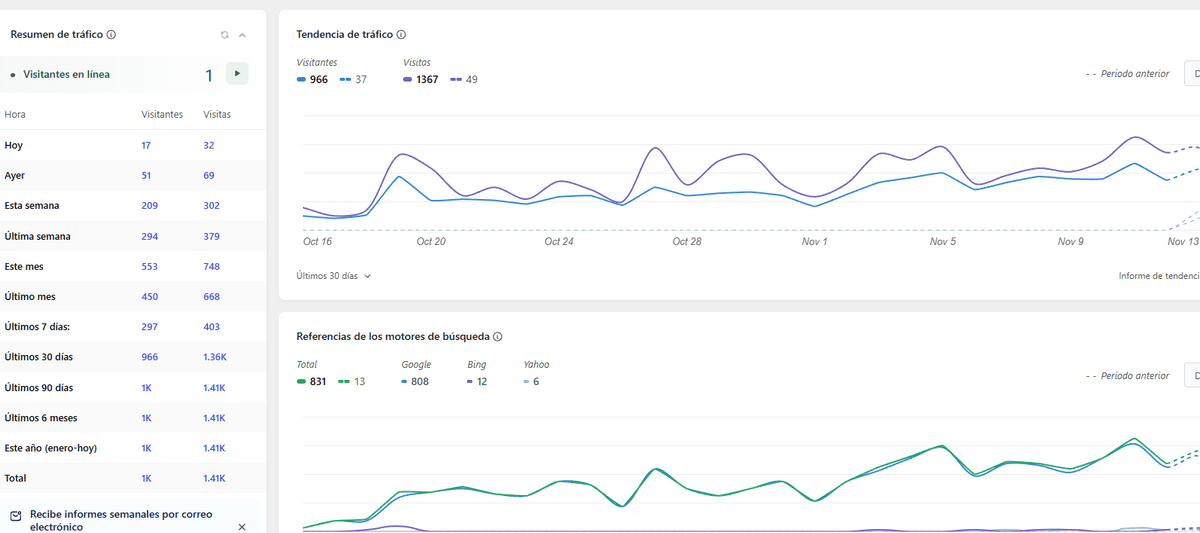Viewport: 1200px width, 533px height.
Task: Collapse the Resumen de tráfico widget
Action: click(x=242, y=35)
